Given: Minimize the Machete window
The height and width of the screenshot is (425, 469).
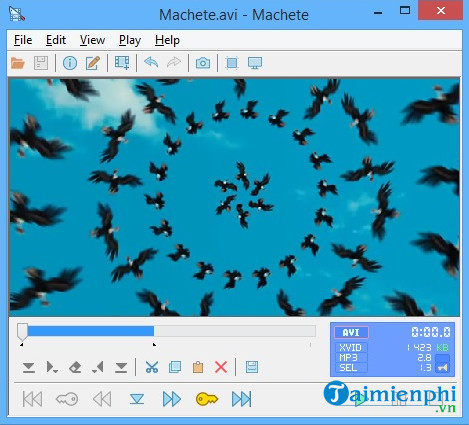Looking at the screenshot, I should (378, 12).
